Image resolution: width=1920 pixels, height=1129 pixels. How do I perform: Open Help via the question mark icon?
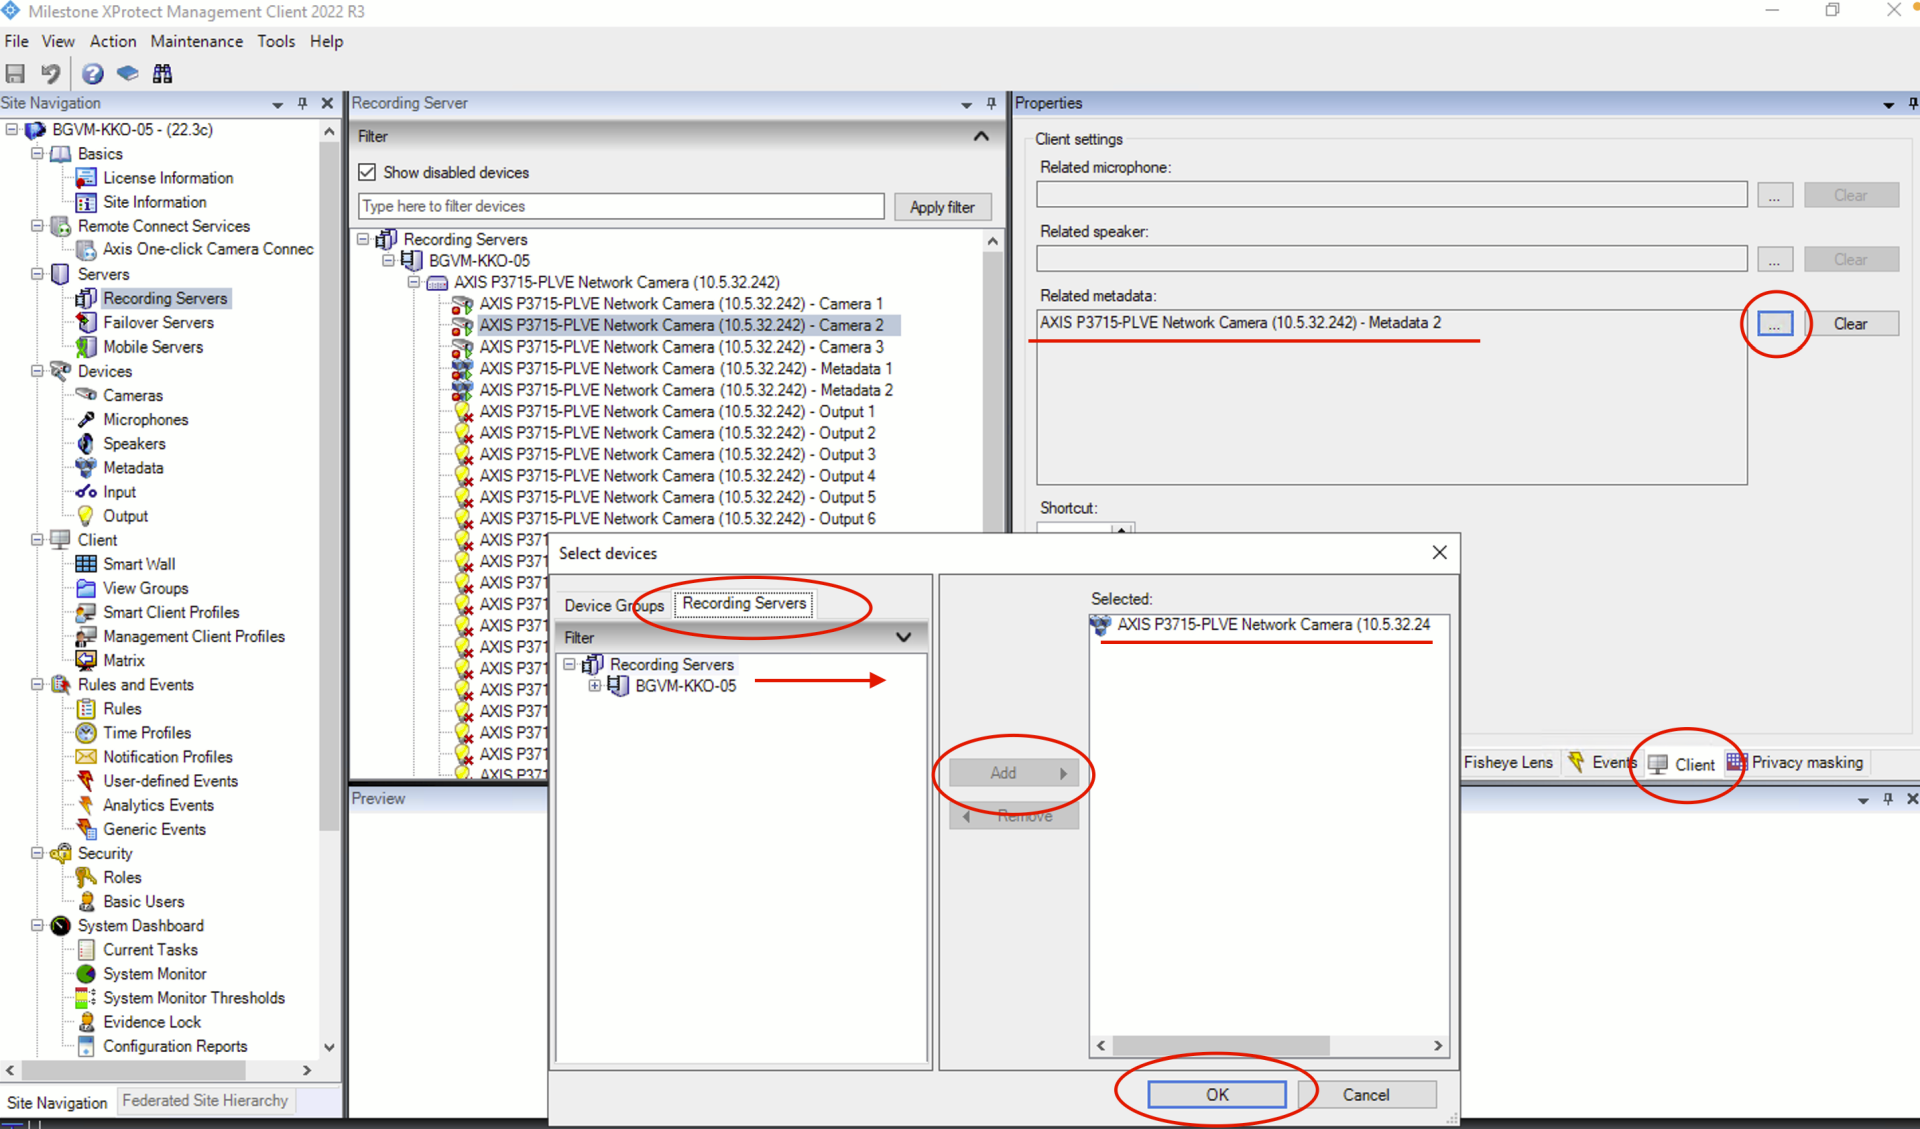pos(92,73)
